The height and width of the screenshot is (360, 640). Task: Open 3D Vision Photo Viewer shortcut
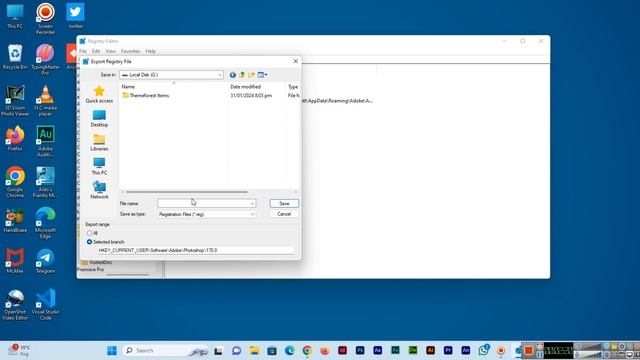tap(15, 101)
